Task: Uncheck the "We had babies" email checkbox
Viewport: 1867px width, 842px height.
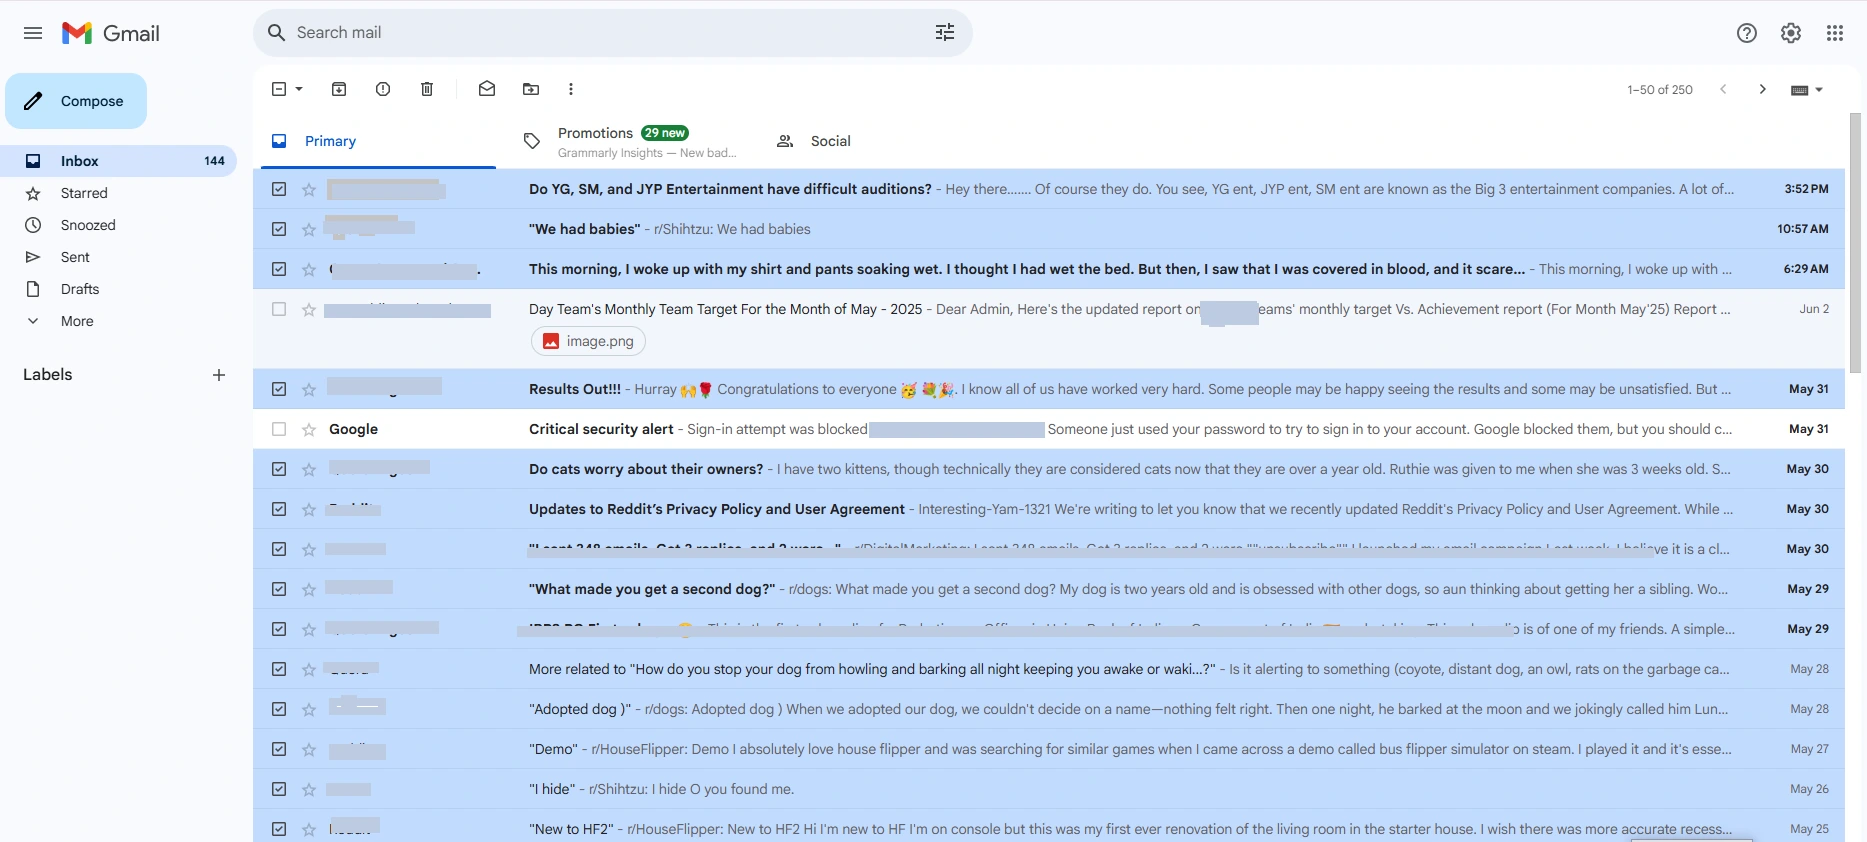Action: coord(279,229)
